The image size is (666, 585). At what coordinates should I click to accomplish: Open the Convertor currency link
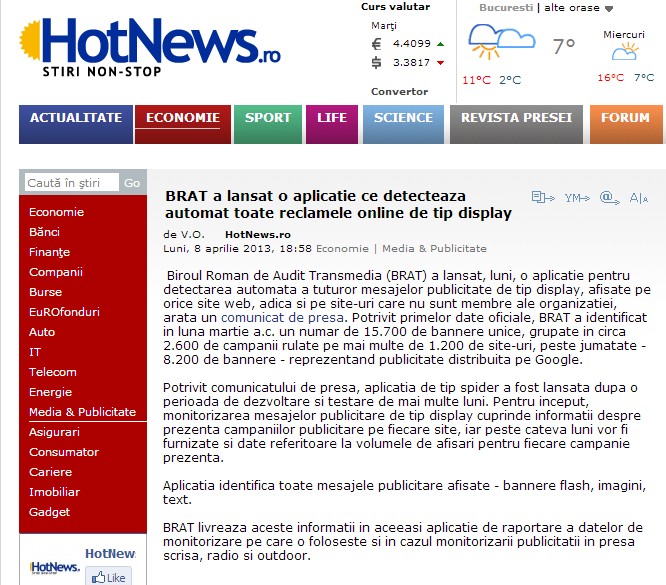point(399,92)
